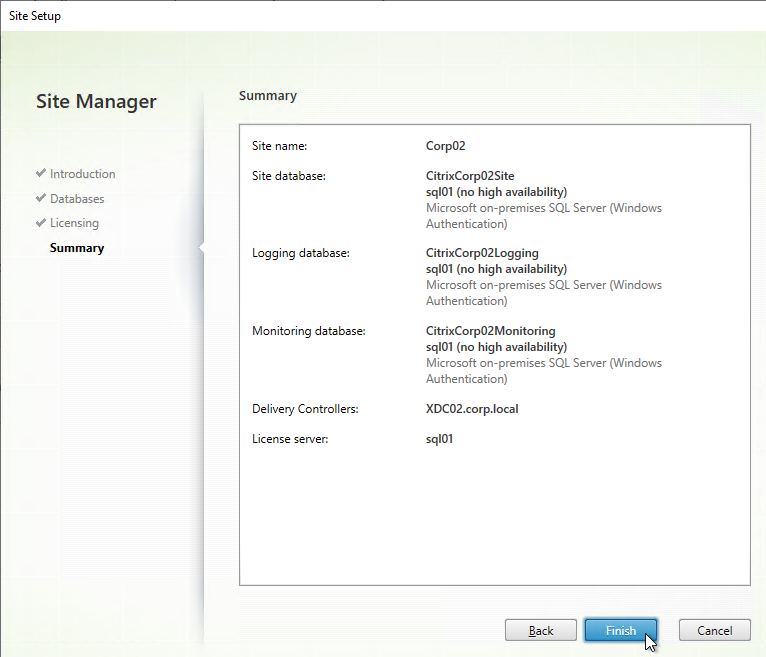Click the Finish button
The height and width of the screenshot is (657, 766).
(620, 630)
